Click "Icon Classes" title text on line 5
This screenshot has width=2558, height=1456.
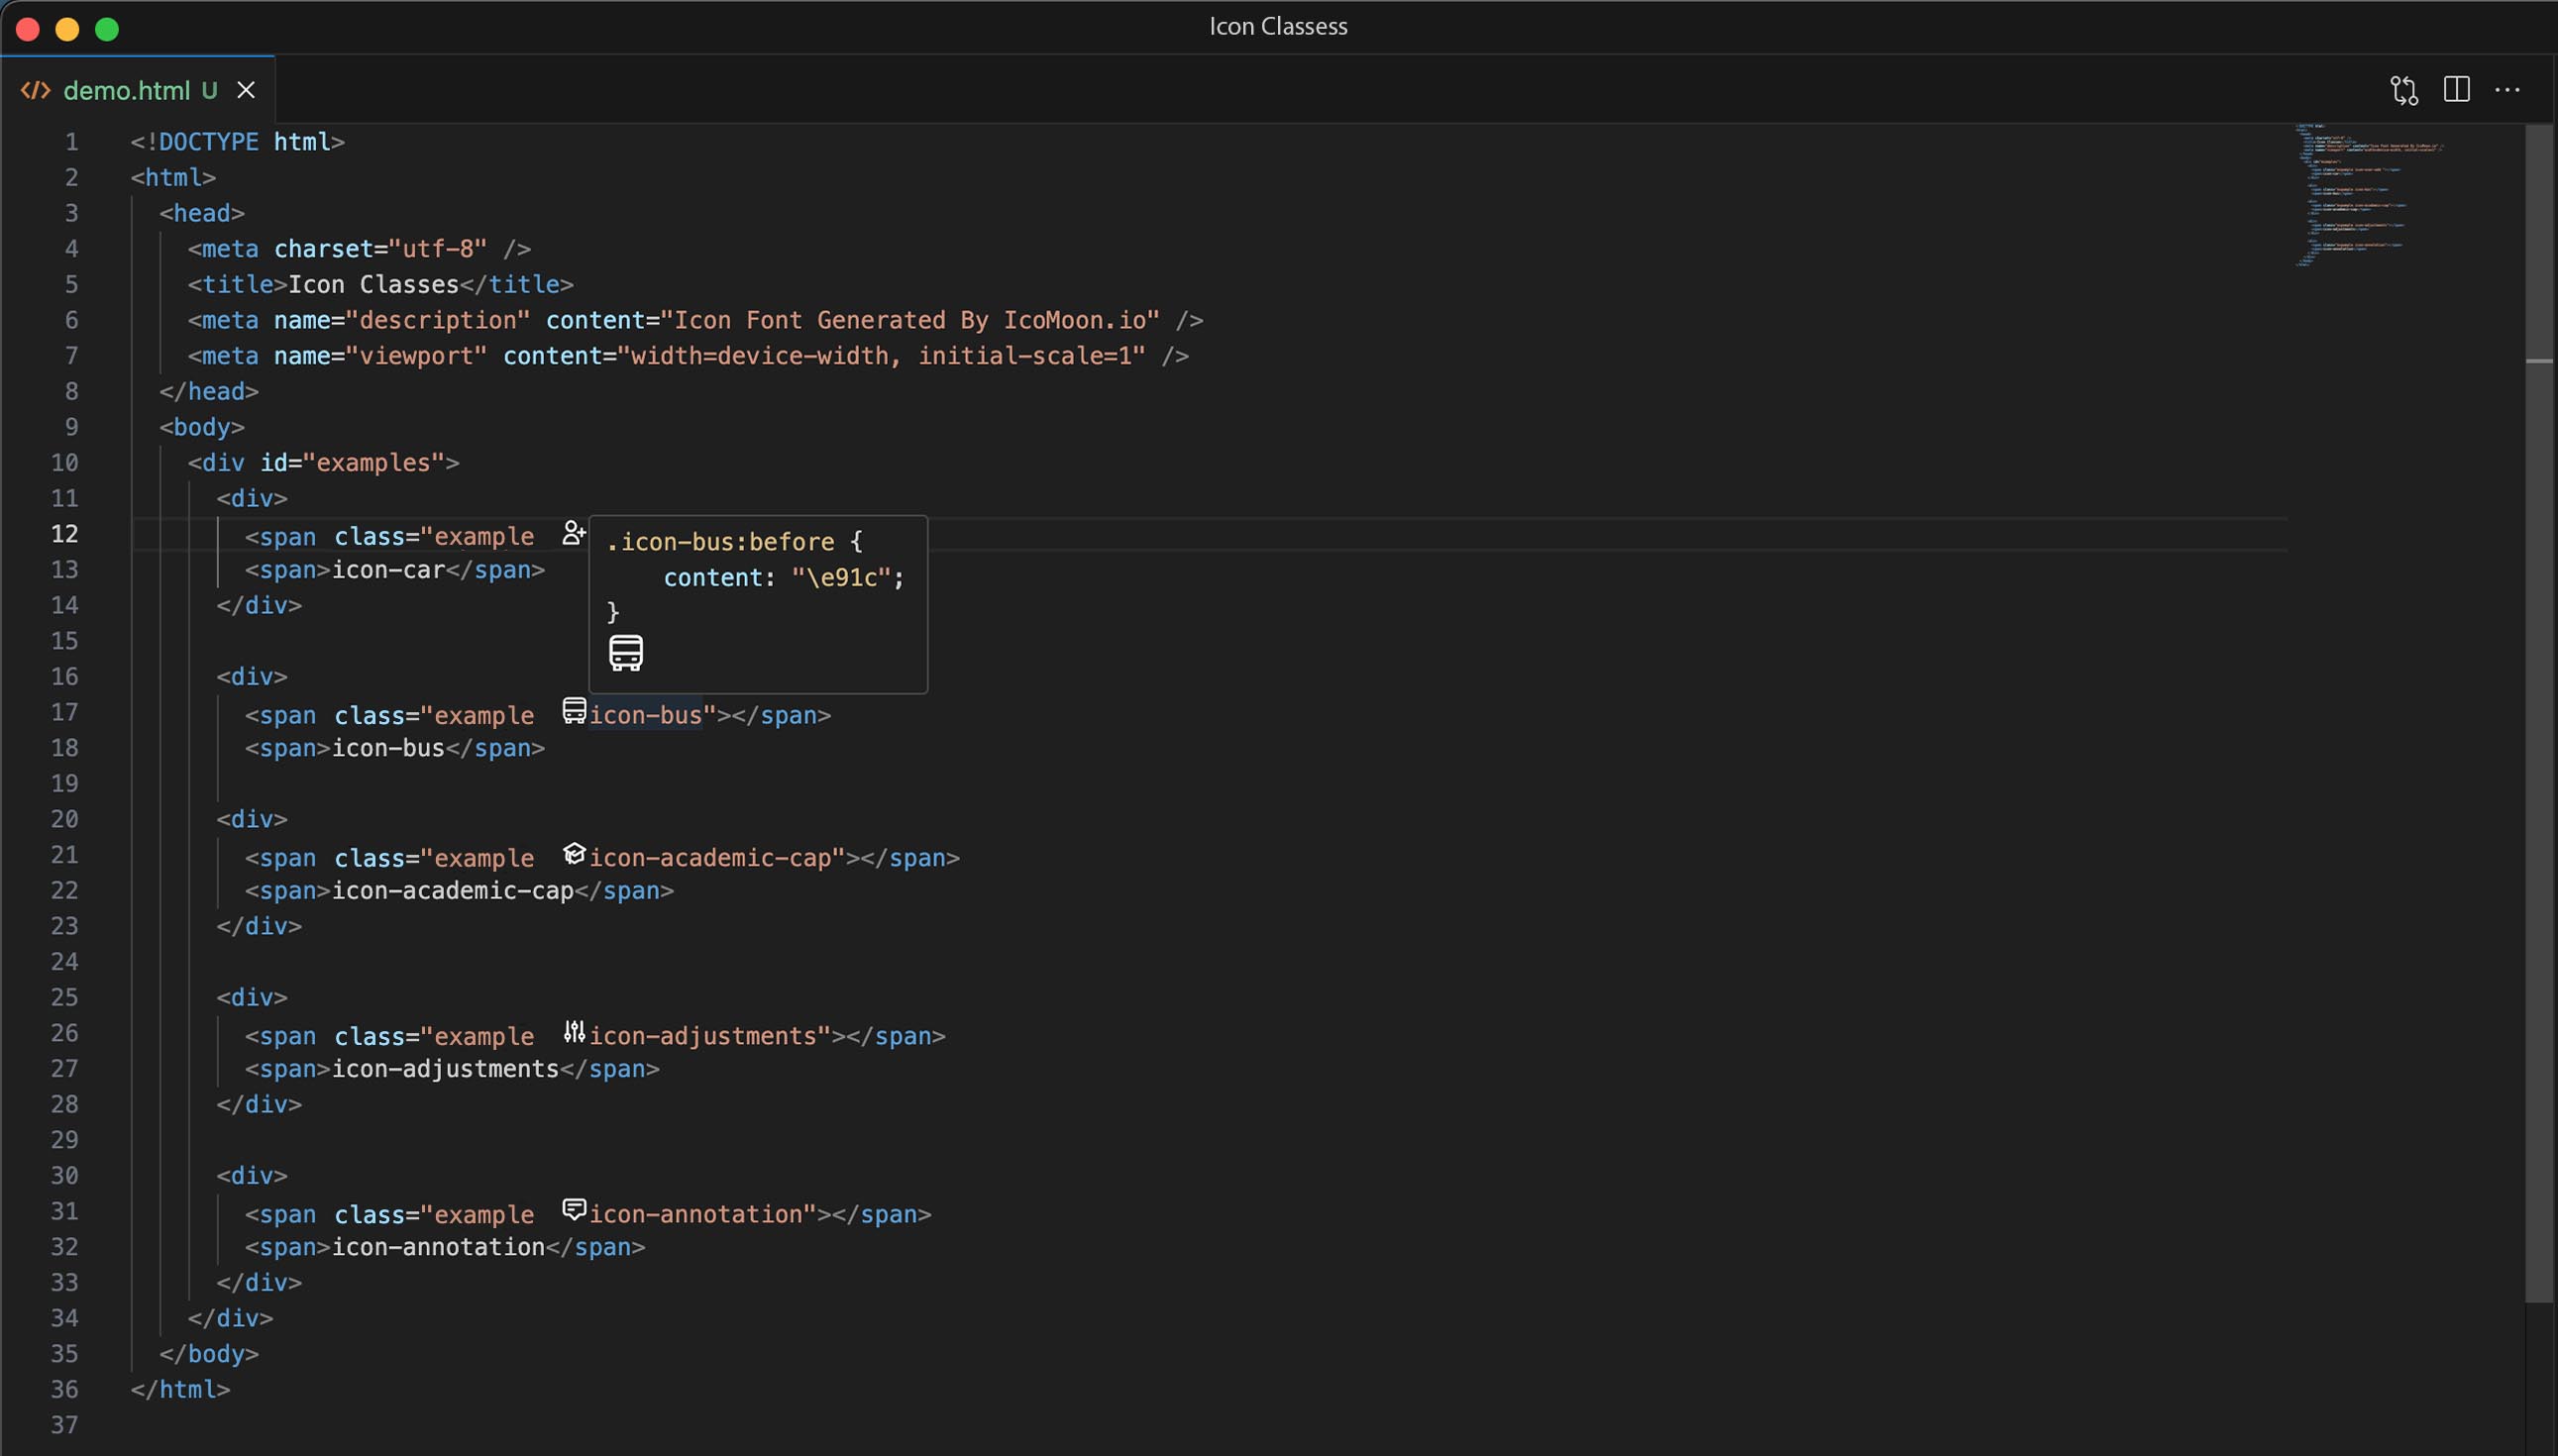pyautogui.click(x=374, y=285)
